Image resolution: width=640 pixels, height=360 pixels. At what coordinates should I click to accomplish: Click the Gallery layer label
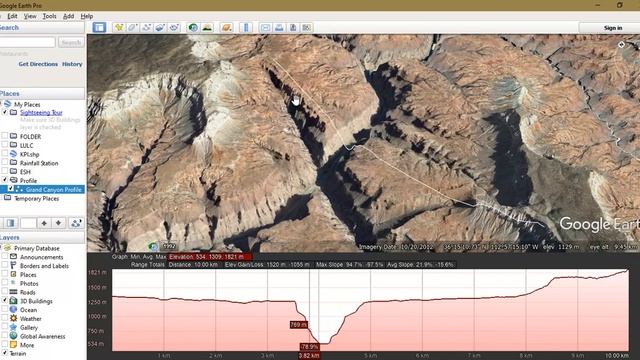click(29, 327)
